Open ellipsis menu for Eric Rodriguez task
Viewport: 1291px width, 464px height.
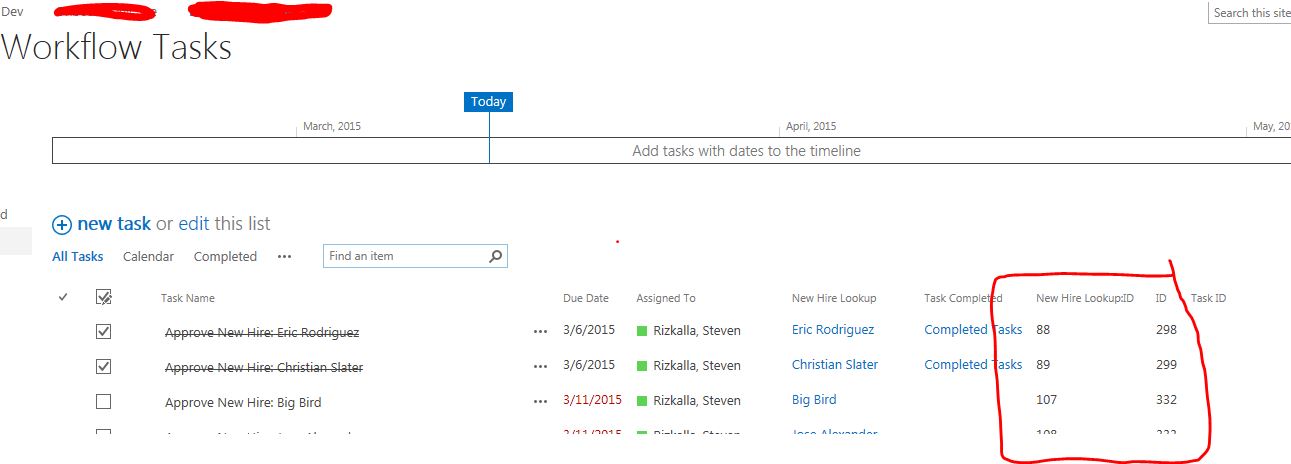coord(541,332)
